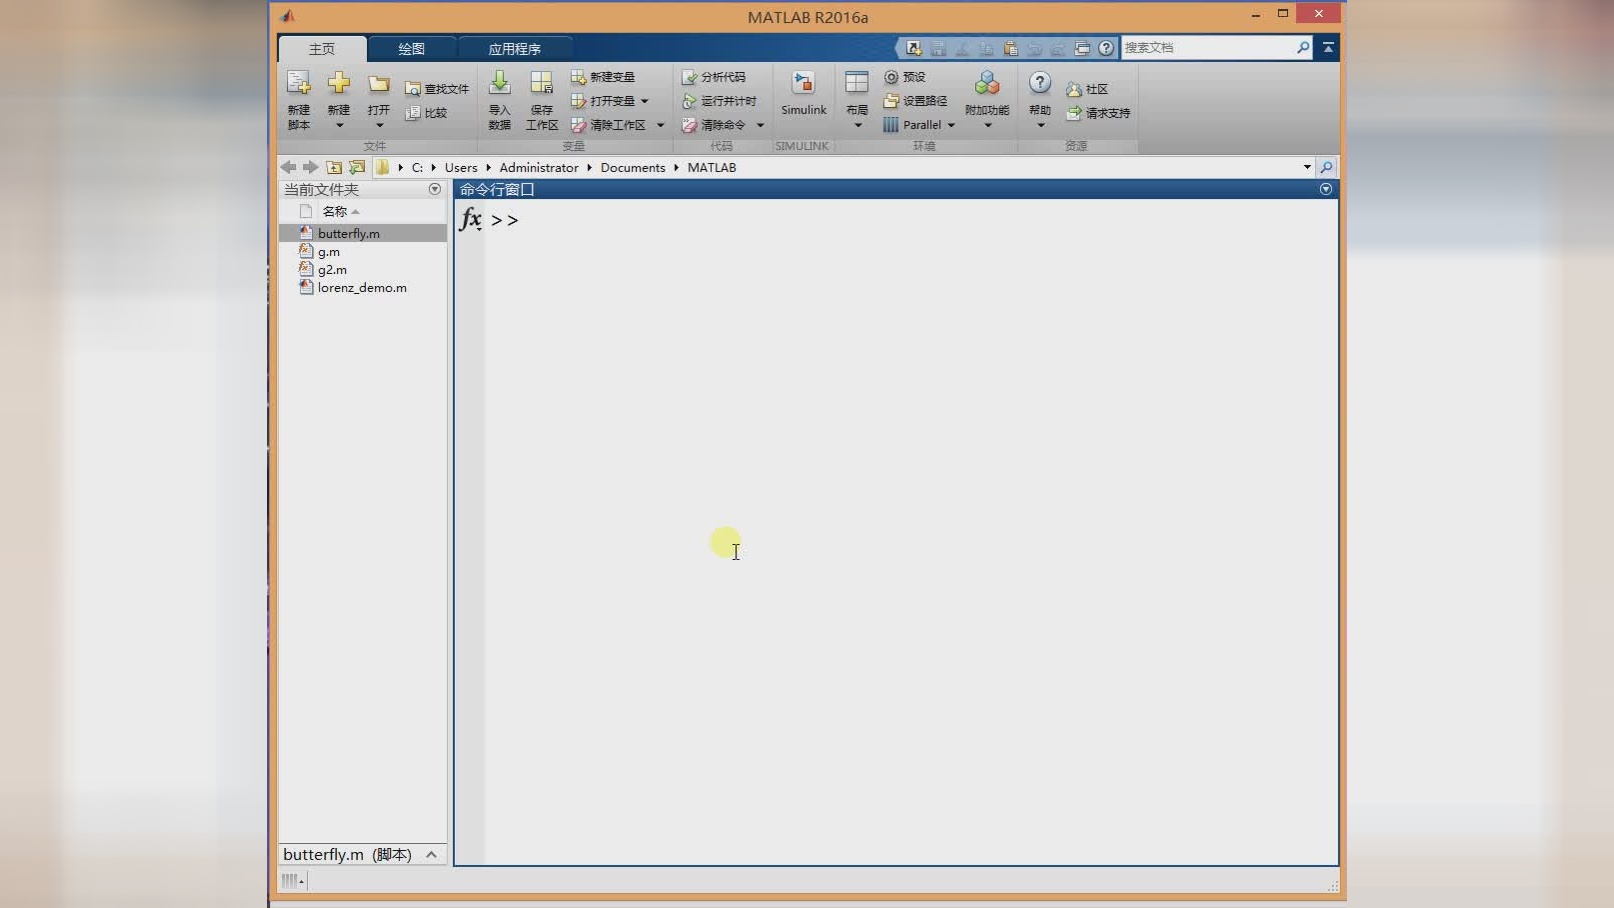Open the Layout (布局) menu
Image resolution: width=1614 pixels, height=908 pixels.
tap(857, 98)
